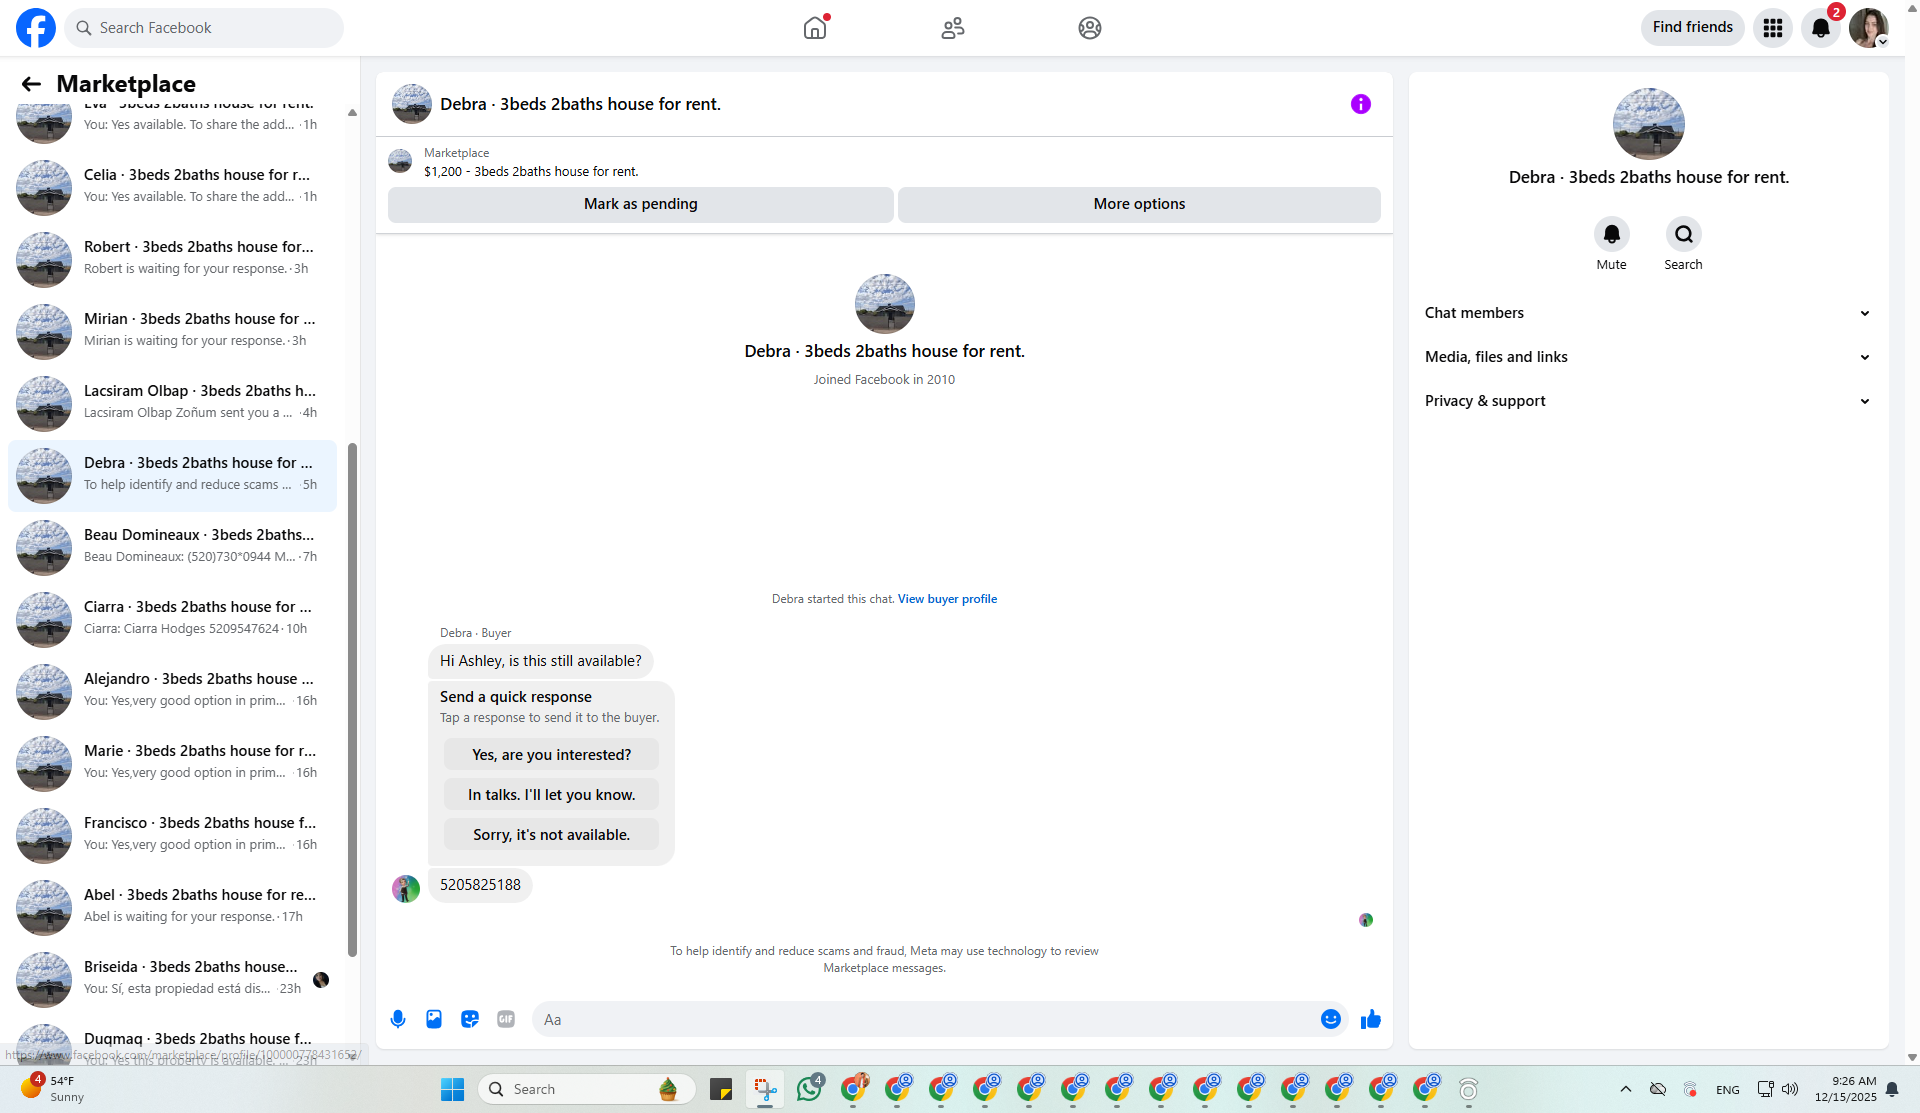Open the Windows Start menu
This screenshot has height=1113, width=1920.
click(452, 1089)
